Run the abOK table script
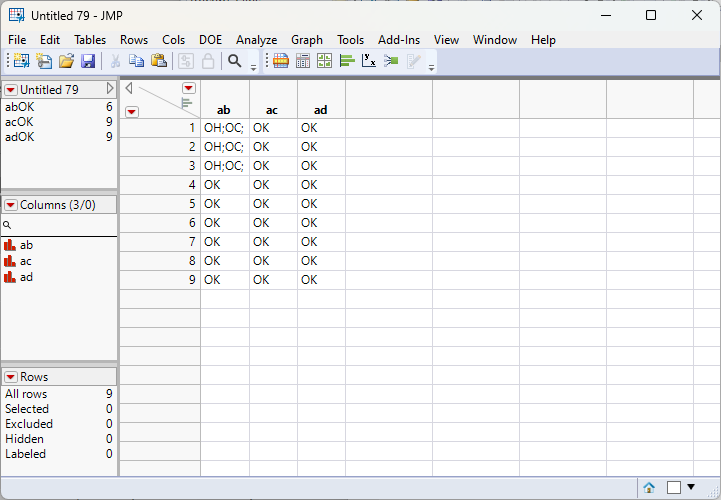The image size is (721, 500). click(x=19, y=107)
